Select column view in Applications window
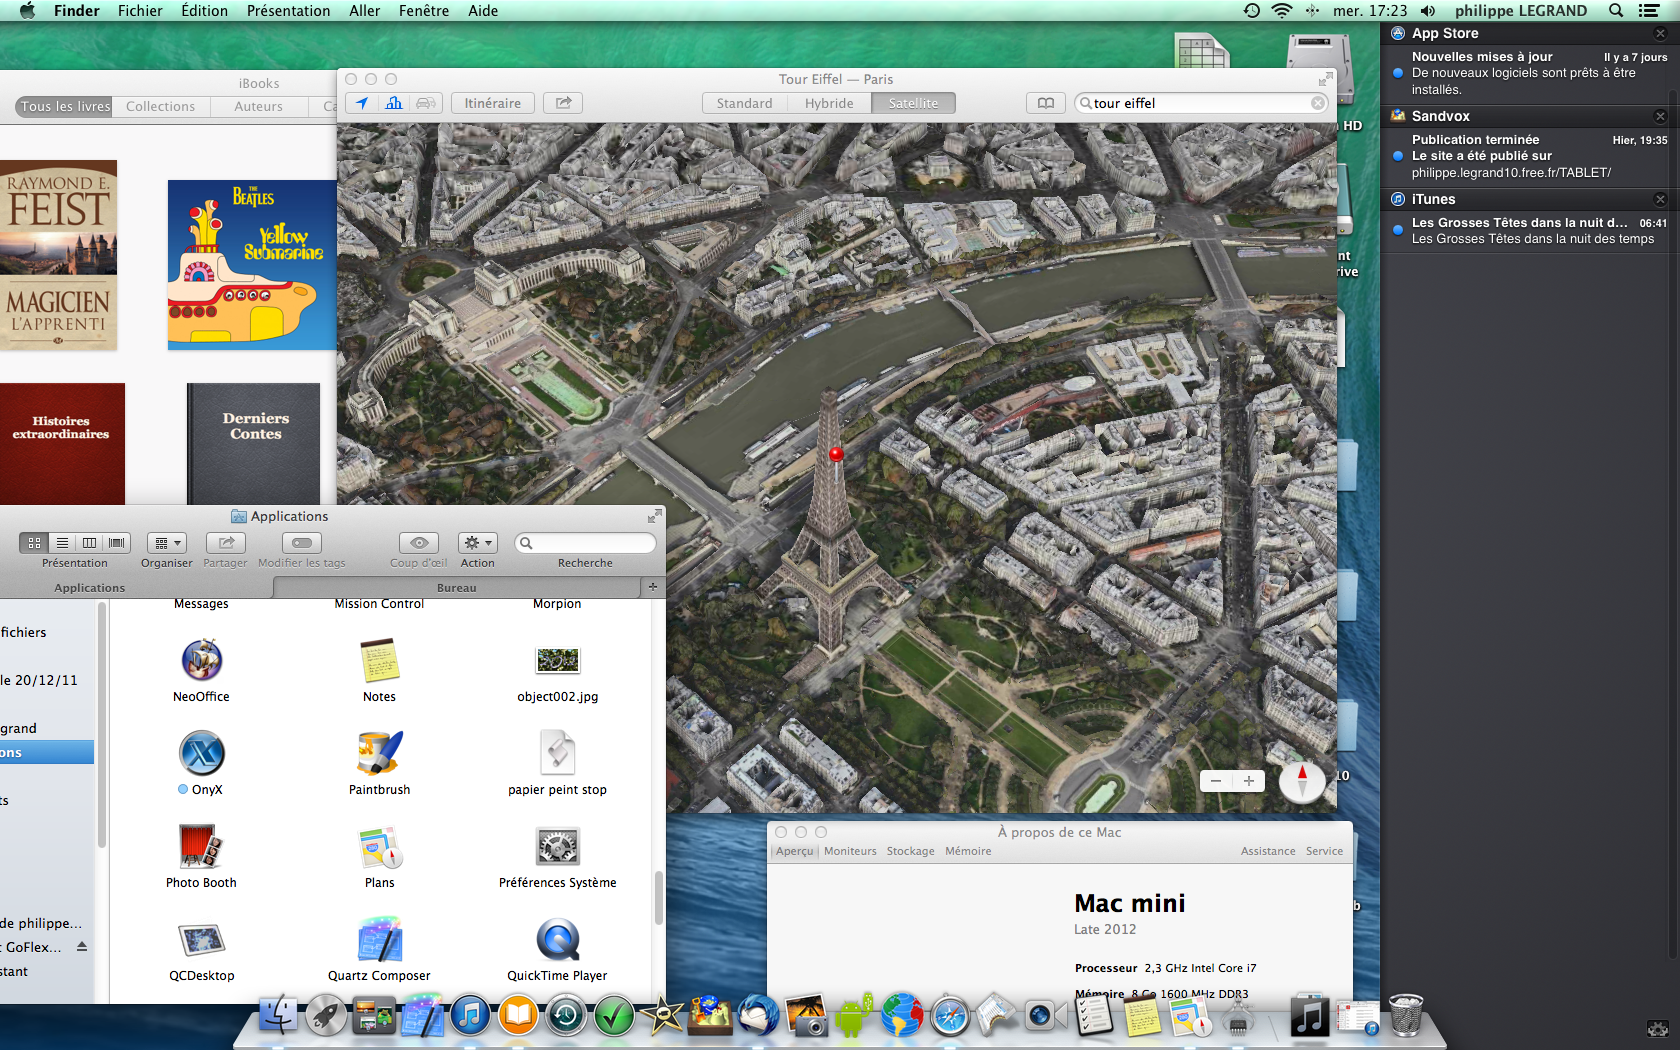This screenshot has width=1680, height=1050. [89, 543]
